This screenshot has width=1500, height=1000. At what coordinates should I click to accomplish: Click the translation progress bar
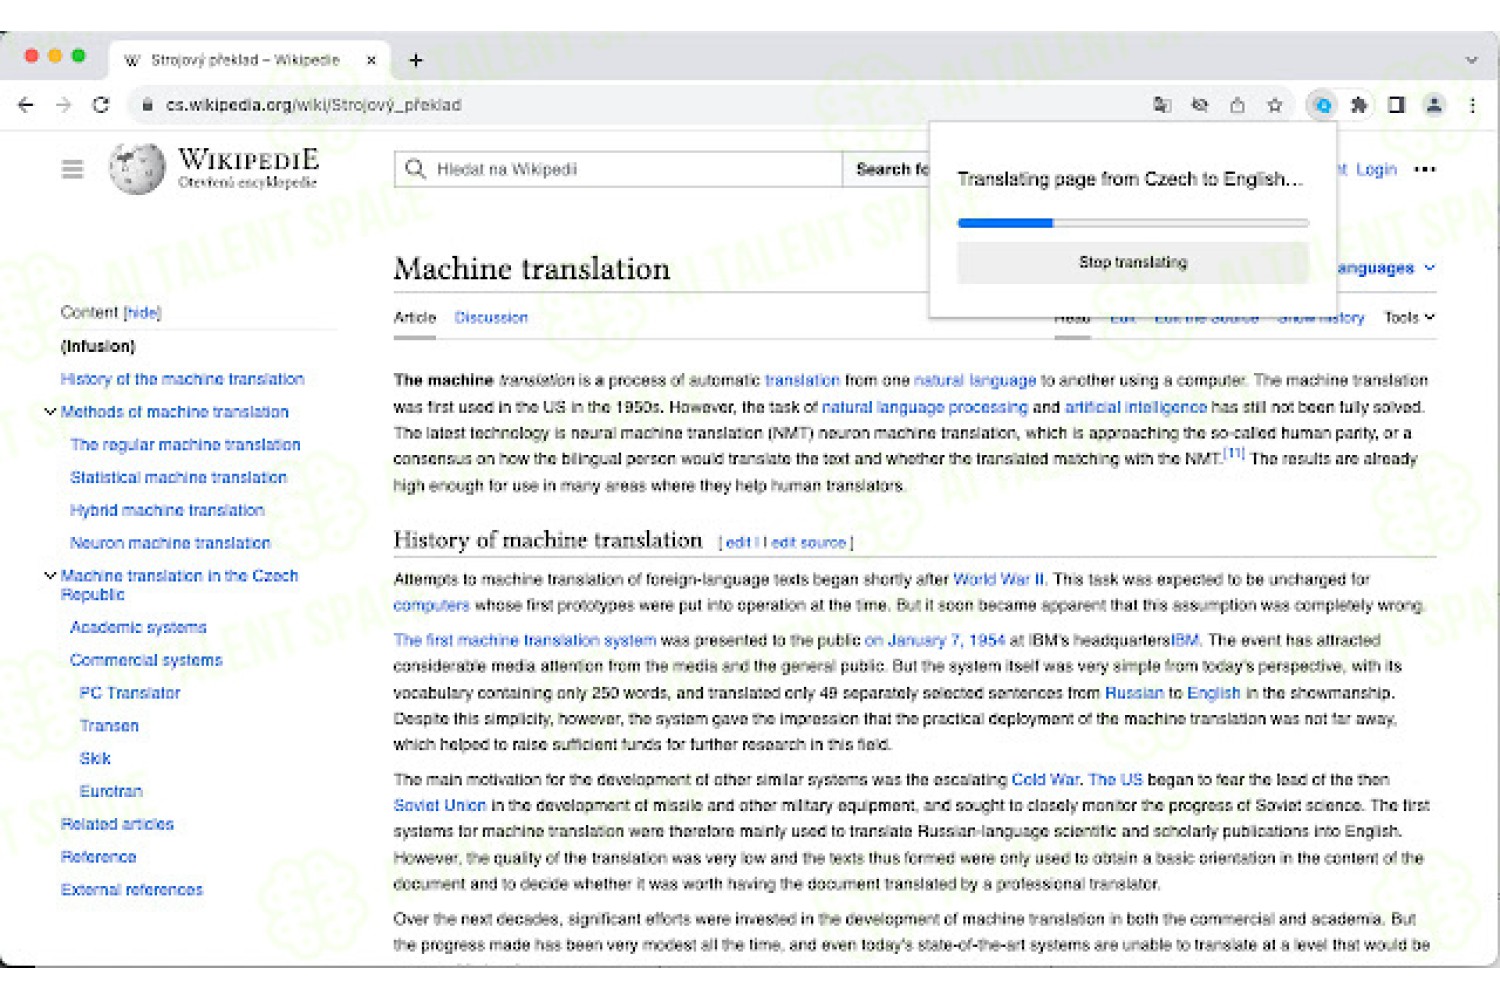[x=1133, y=223]
